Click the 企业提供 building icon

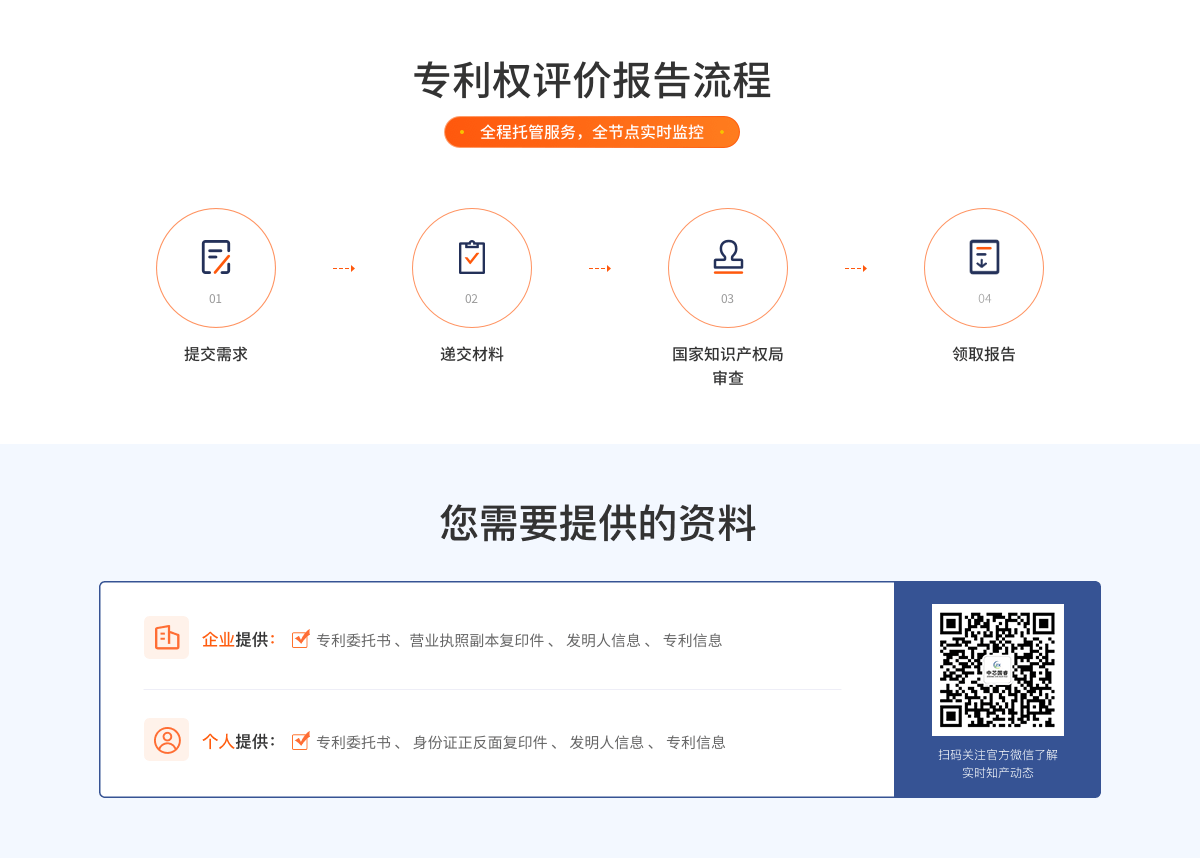166,638
